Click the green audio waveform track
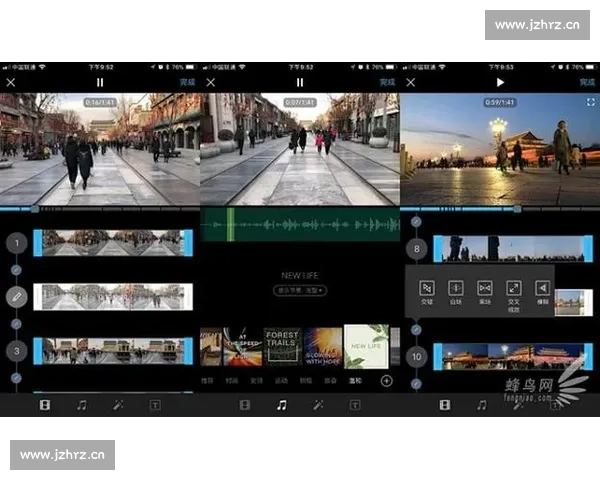Screen dimensions: 600x480 pyautogui.click(x=300, y=225)
